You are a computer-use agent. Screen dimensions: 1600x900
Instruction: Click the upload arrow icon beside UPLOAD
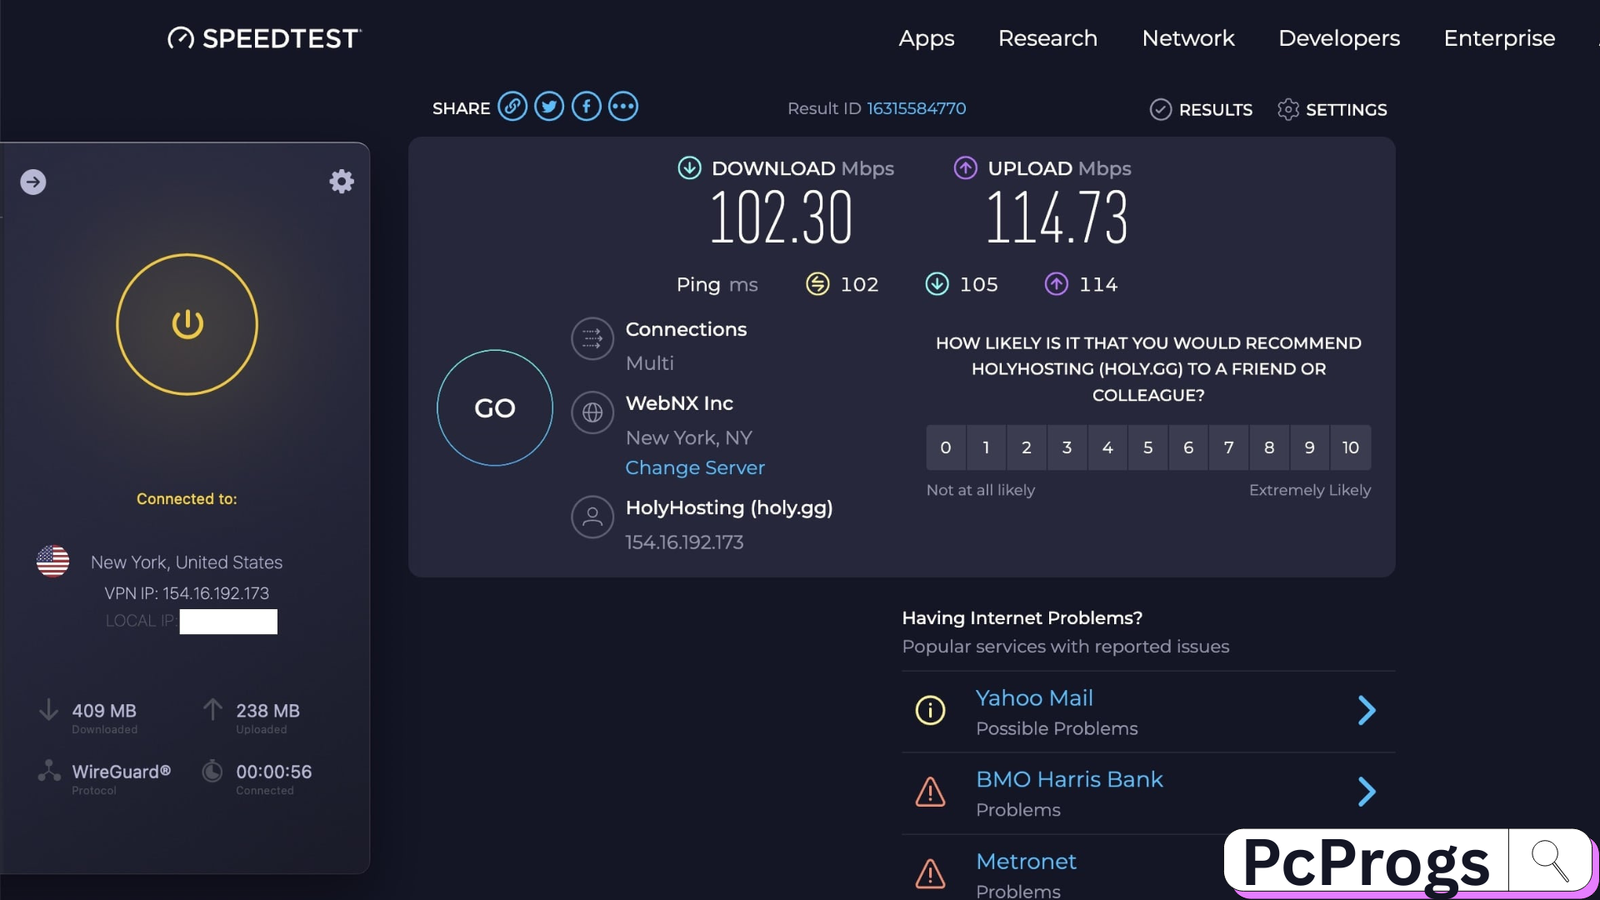(x=965, y=168)
